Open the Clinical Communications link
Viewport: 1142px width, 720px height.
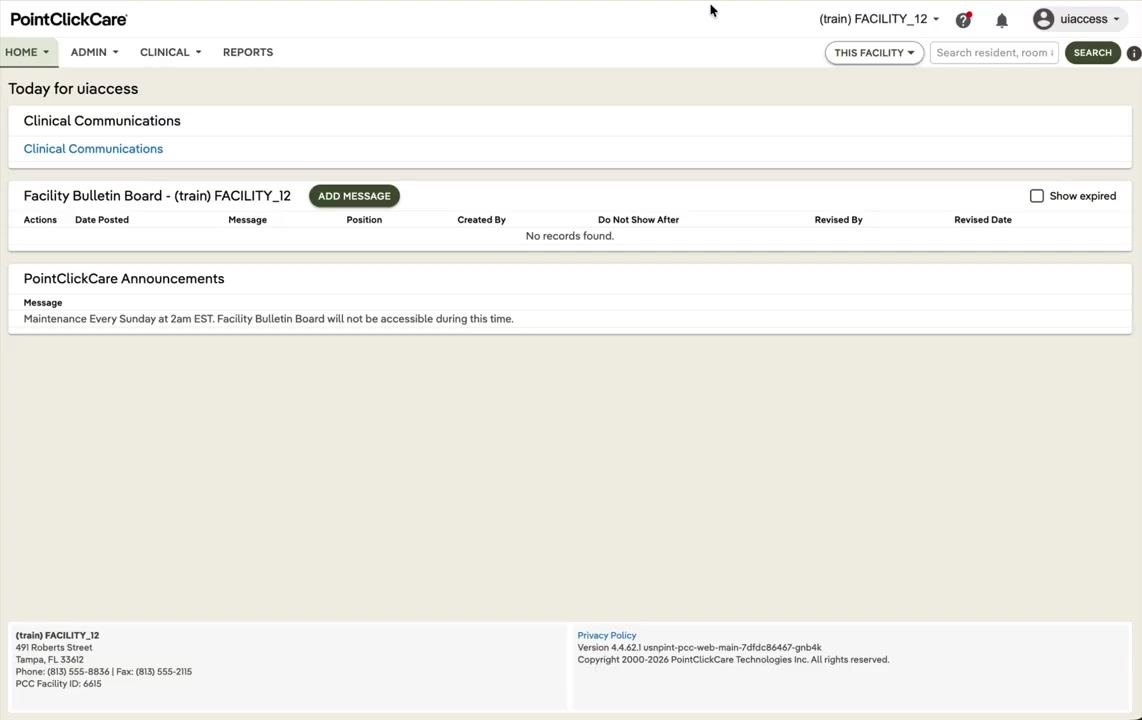tap(93, 149)
